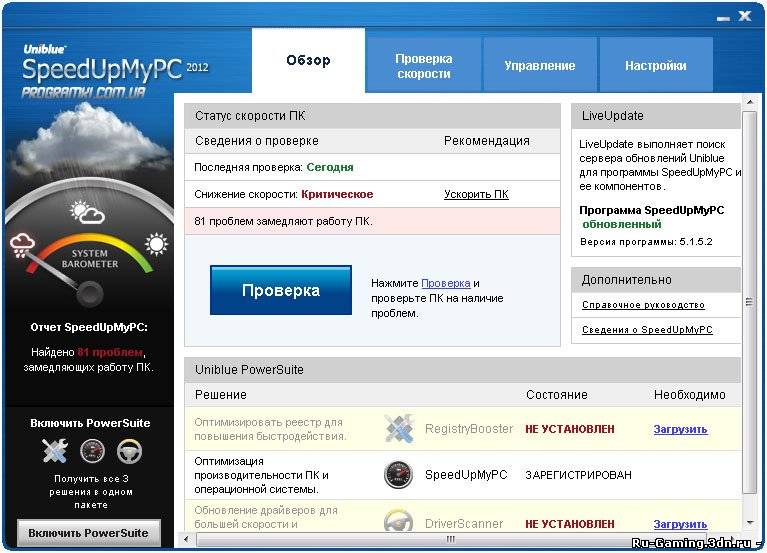Image resolution: width=767 pixels, height=553 pixels.
Task: Click the steering wheel icon in left sidebar
Action: [129, 451]
